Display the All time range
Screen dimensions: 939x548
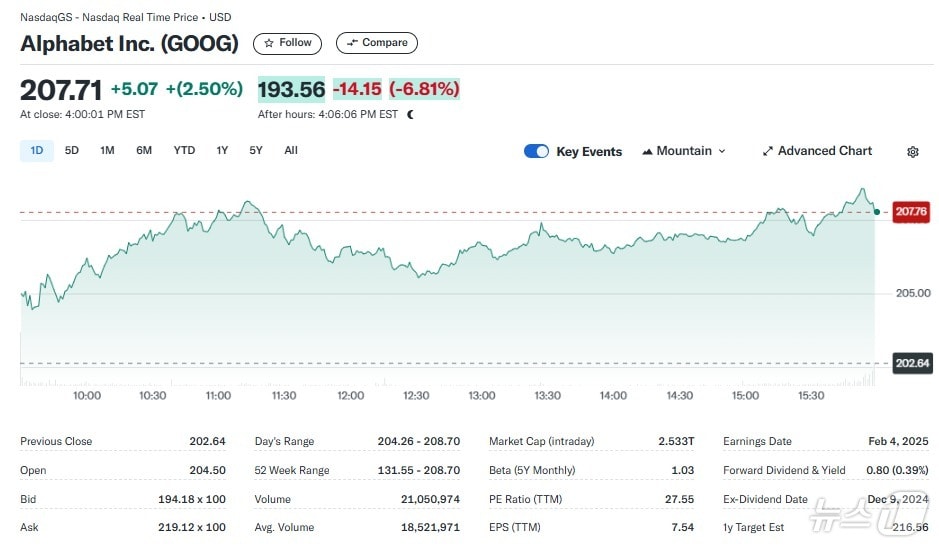(x=291, y=151)
